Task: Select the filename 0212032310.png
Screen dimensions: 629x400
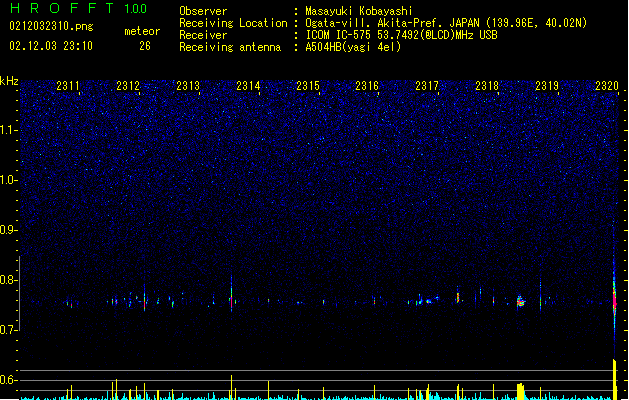Action: coord(51,26)
